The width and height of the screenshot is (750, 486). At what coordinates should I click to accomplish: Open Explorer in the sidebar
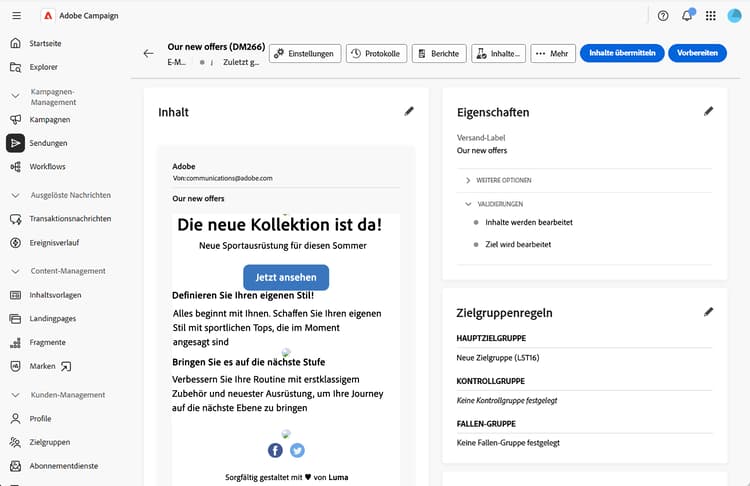44,67
